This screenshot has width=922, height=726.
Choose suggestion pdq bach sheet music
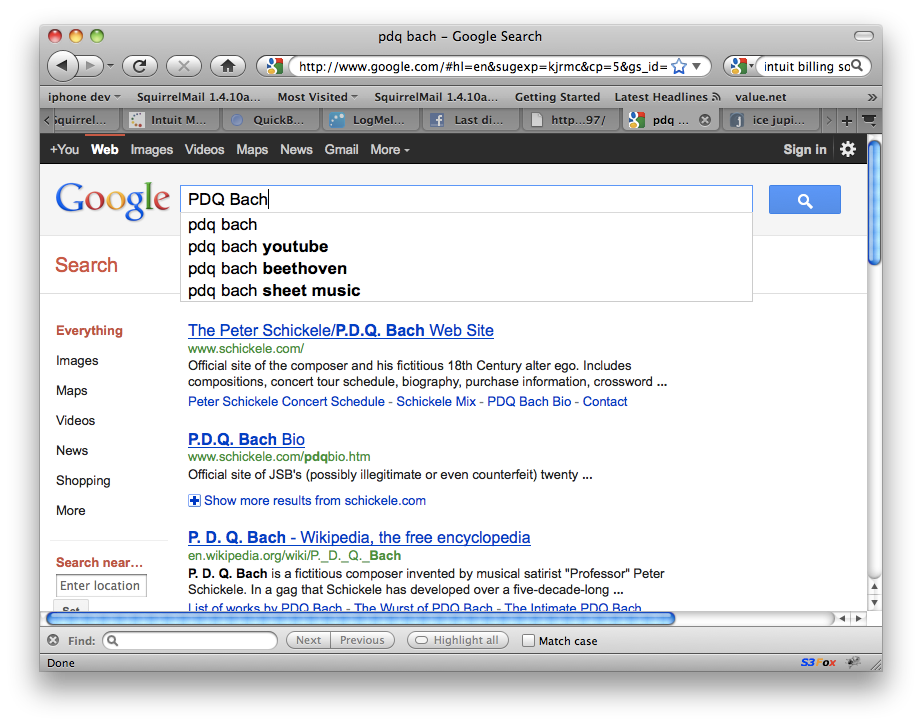tap(466, 290)
